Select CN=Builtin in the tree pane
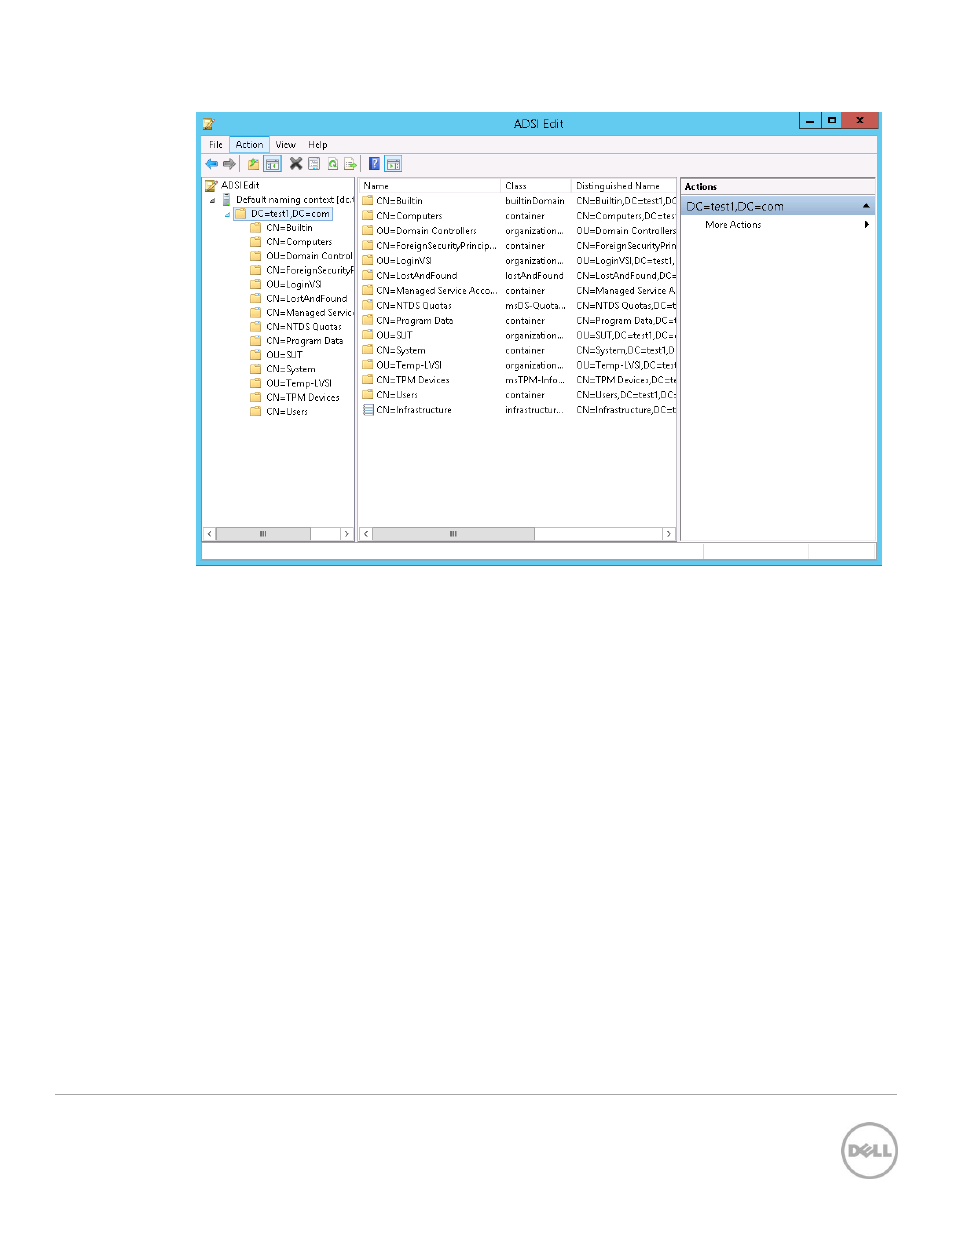954x1235 pixels. pos(289,228)
